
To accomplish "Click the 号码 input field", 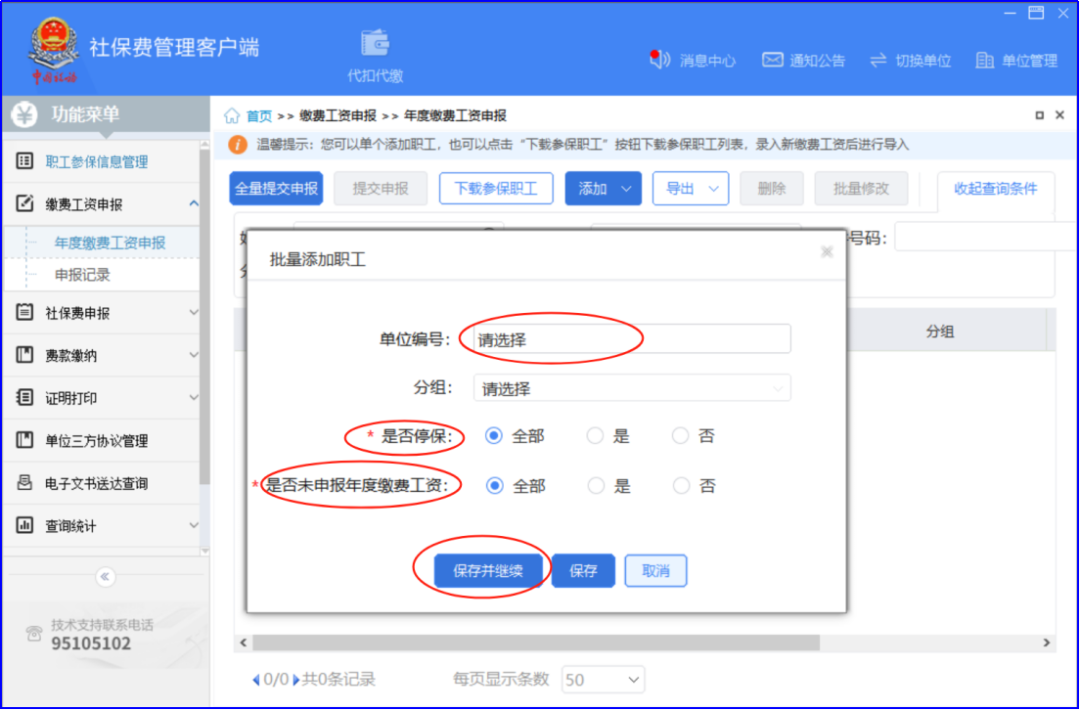I will pos(985,238).
